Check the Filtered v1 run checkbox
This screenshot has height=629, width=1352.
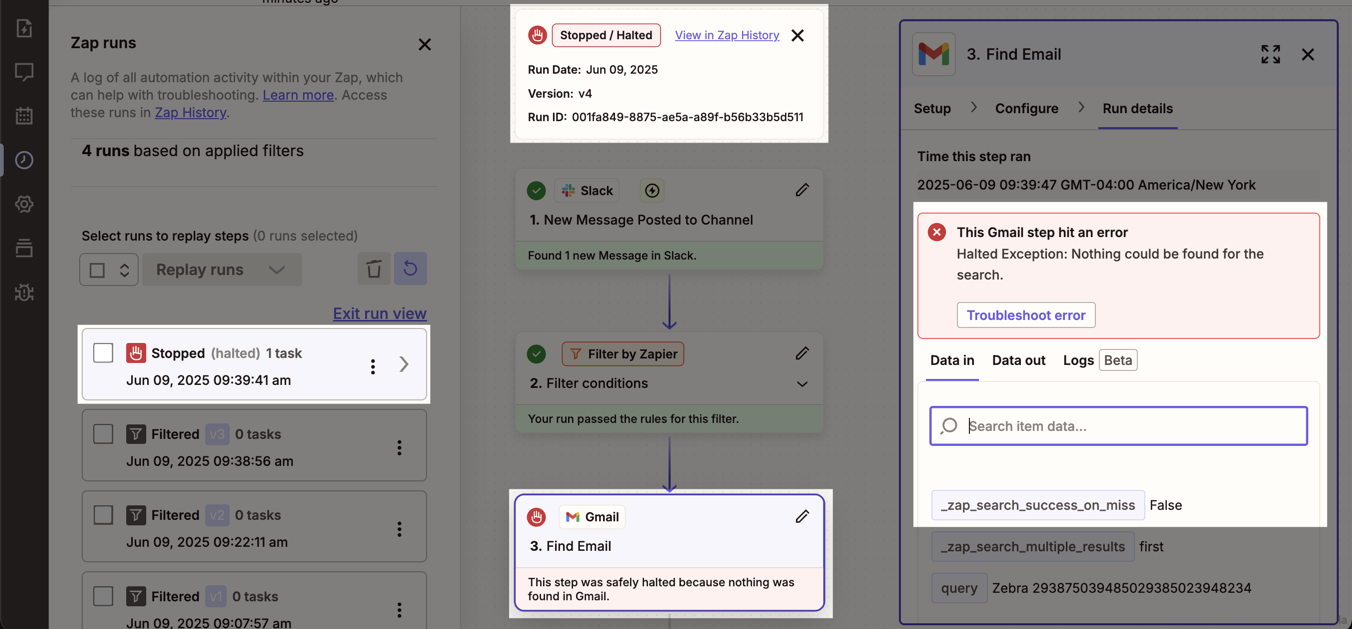pyautogui.click(x=103, y=596)
